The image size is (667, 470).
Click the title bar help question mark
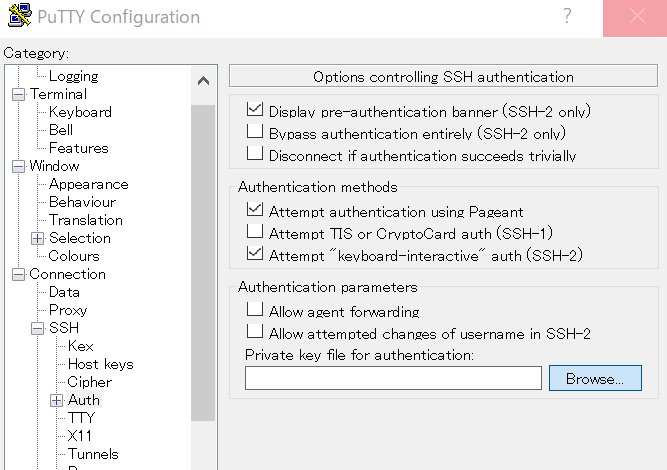[567, 17]
